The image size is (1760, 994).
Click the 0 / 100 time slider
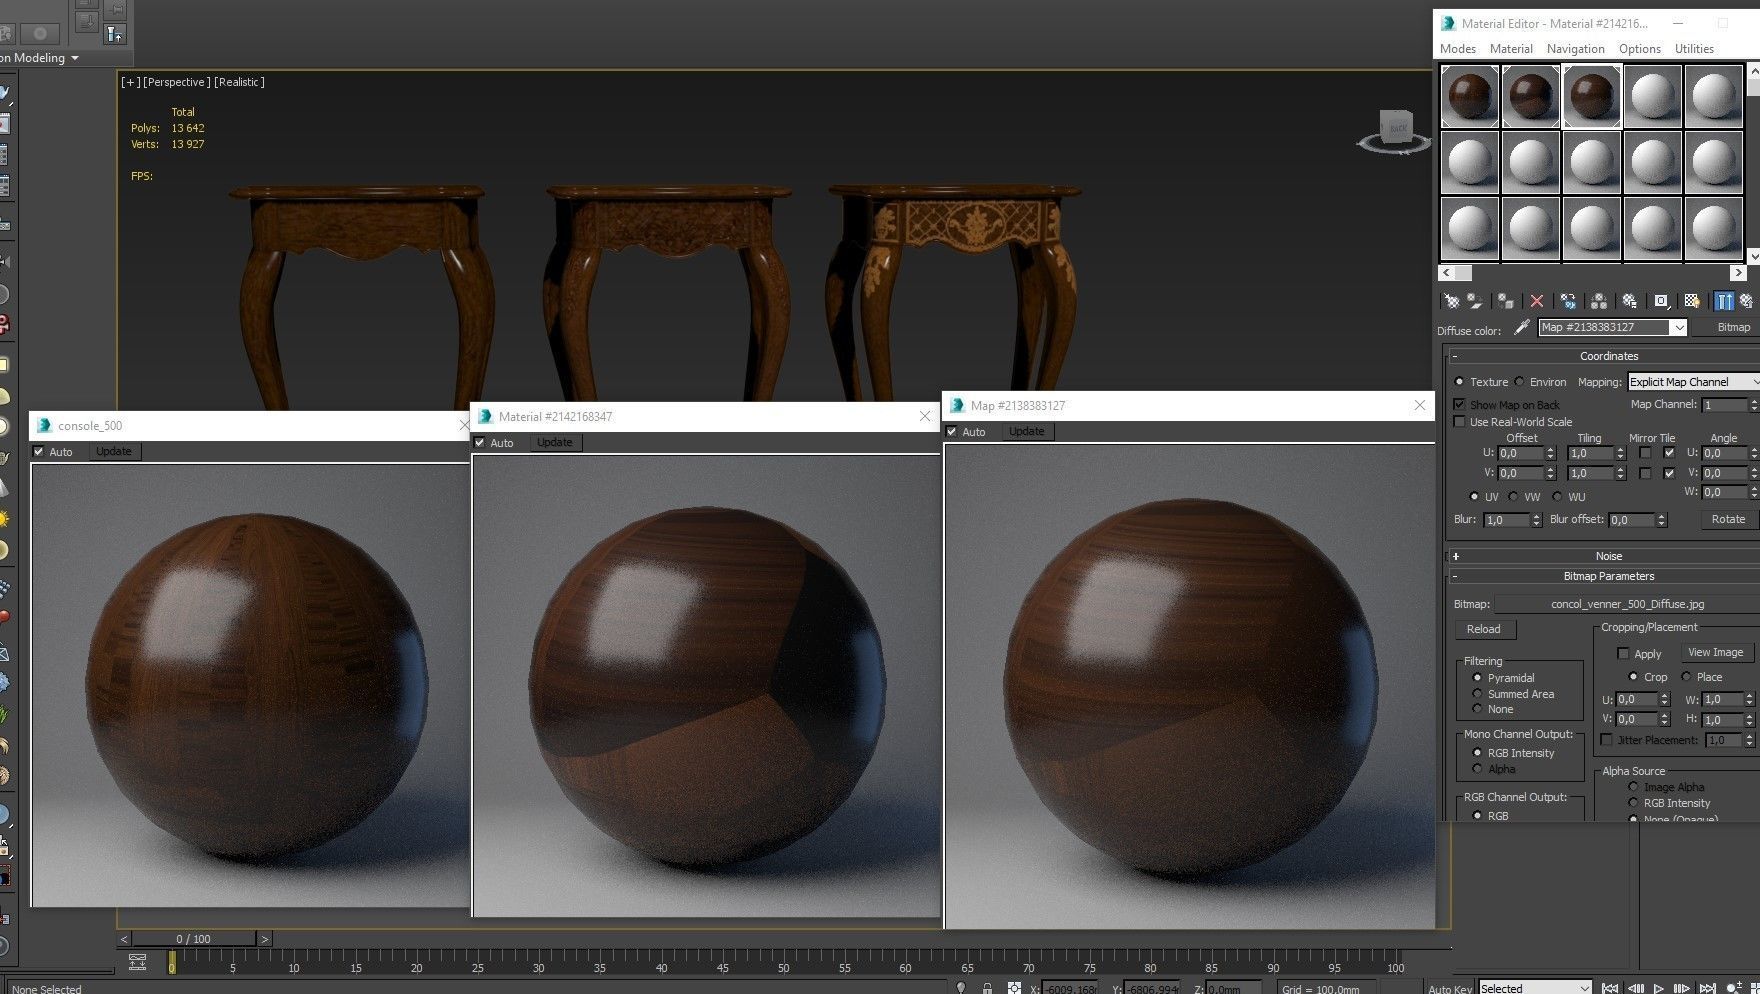coord(193,939)
